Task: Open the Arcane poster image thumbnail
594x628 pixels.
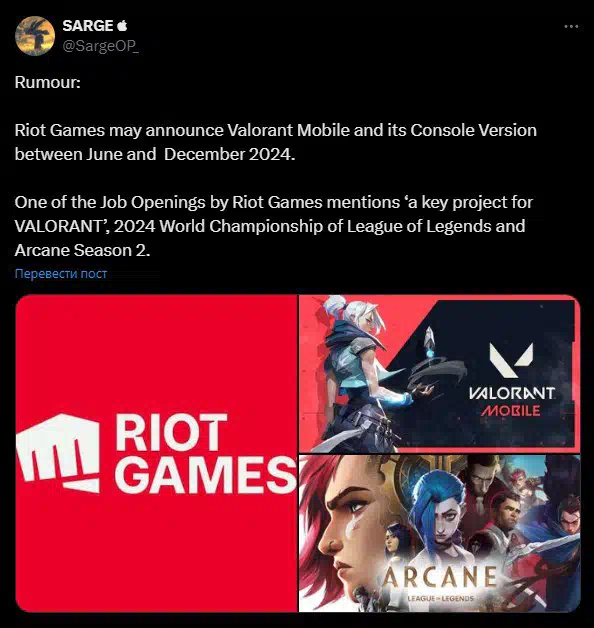Action: [439, 533]
